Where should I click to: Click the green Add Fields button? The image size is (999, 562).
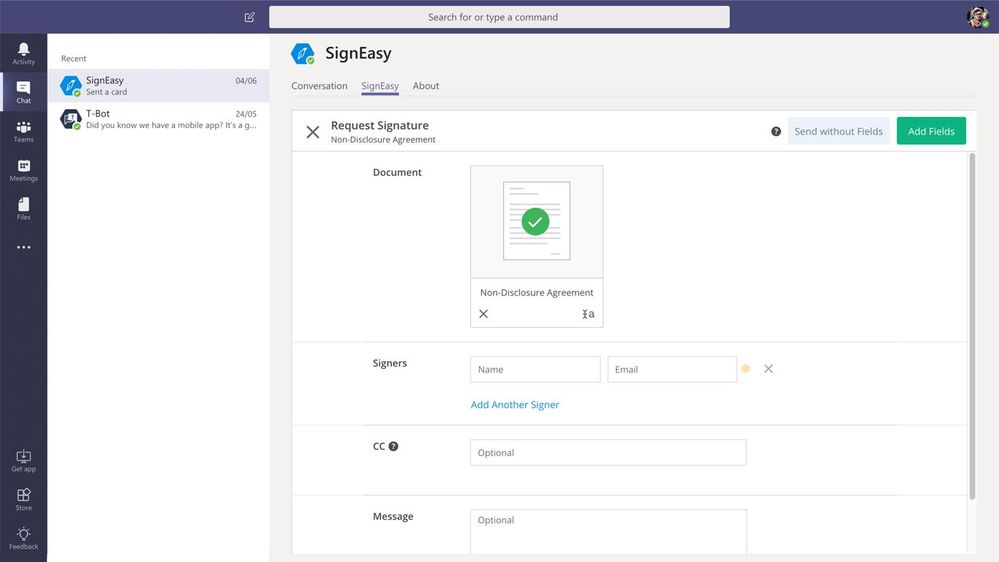click(931, 131)
